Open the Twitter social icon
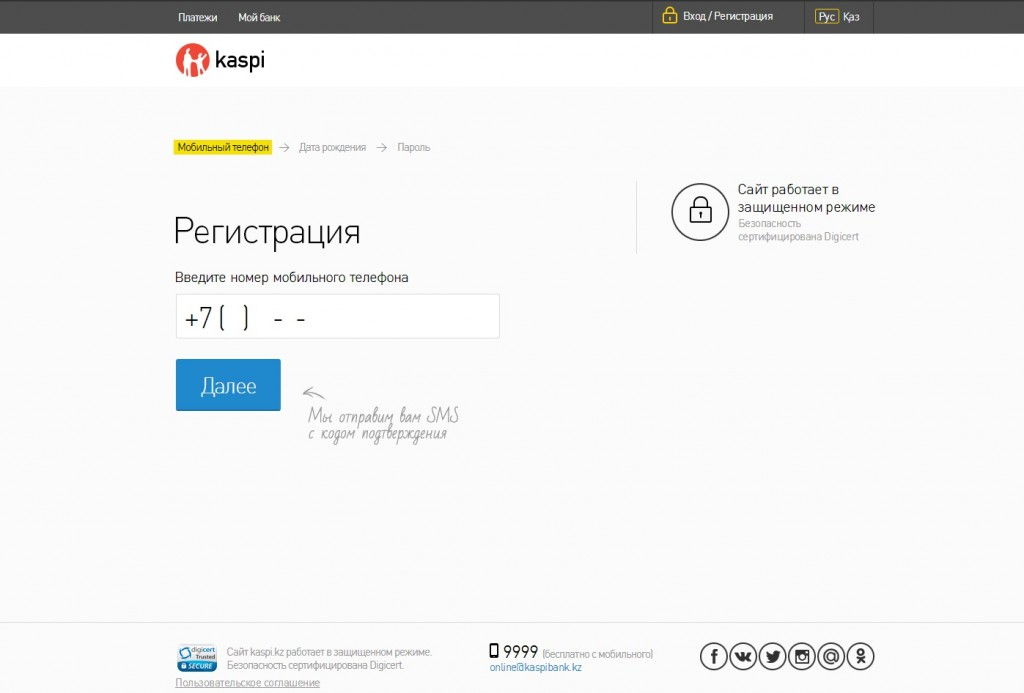The width and height of the screenshot is (1024, 693). click(772, 656)
